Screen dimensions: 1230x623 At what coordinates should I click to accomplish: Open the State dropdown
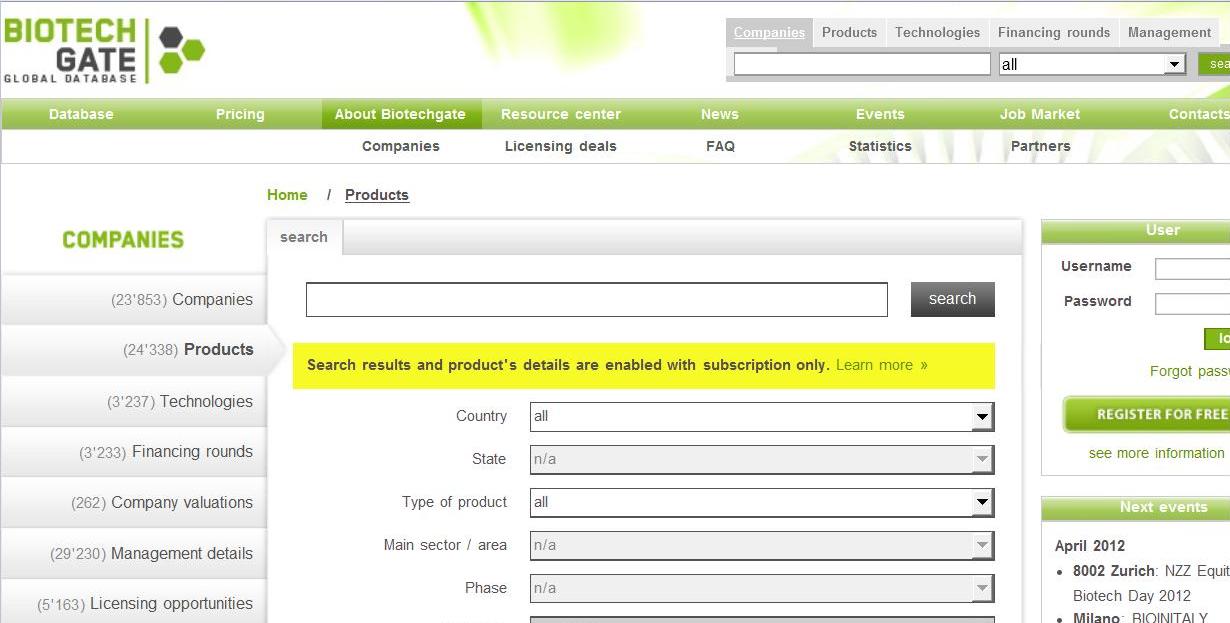(x=762, y=460)
